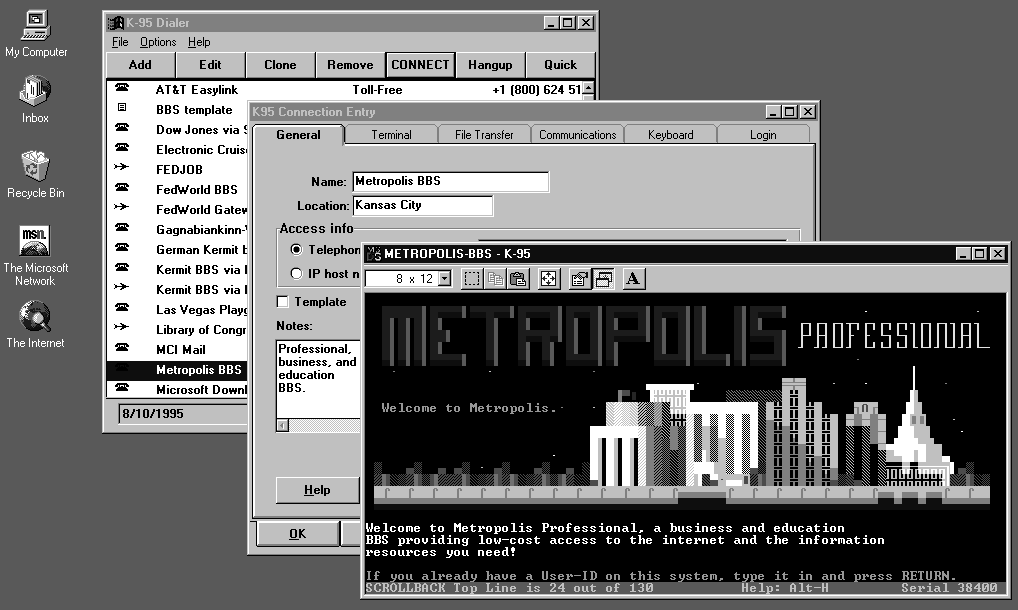Screen dimensions: 1018x610
Task: Select the IP host access radio button
Action: point(296,273)
